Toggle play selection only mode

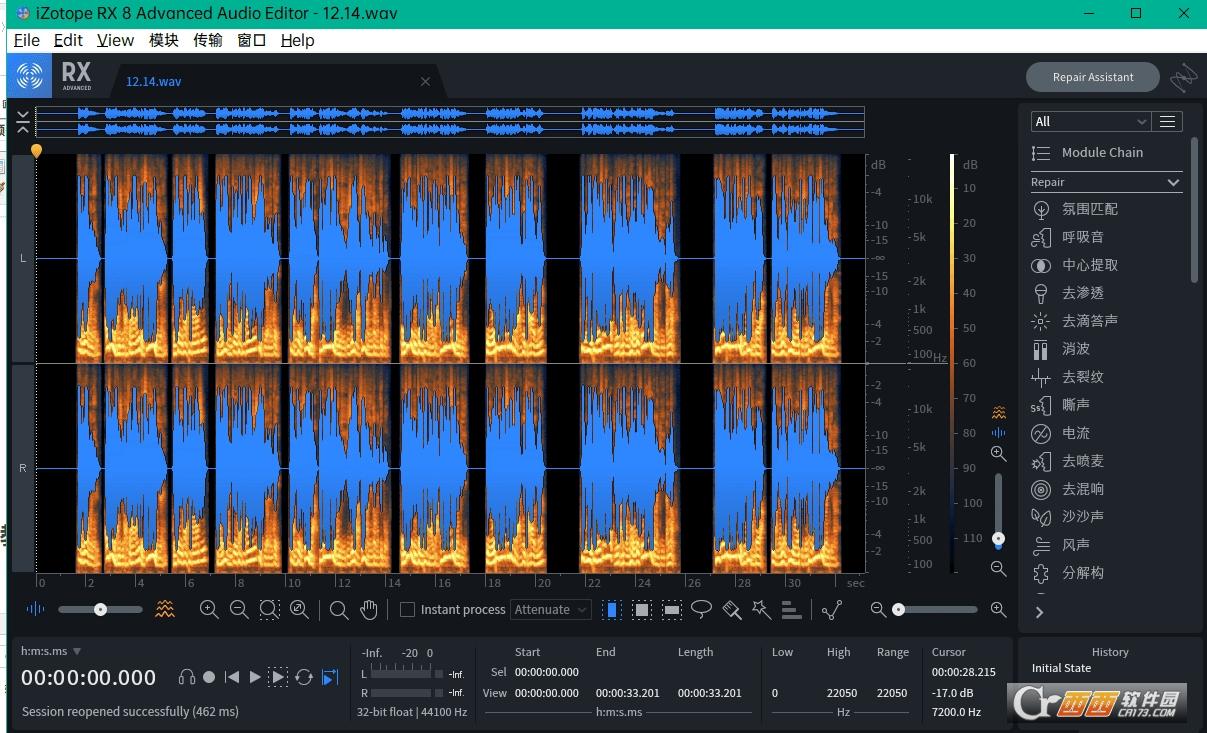pos(278,677)
